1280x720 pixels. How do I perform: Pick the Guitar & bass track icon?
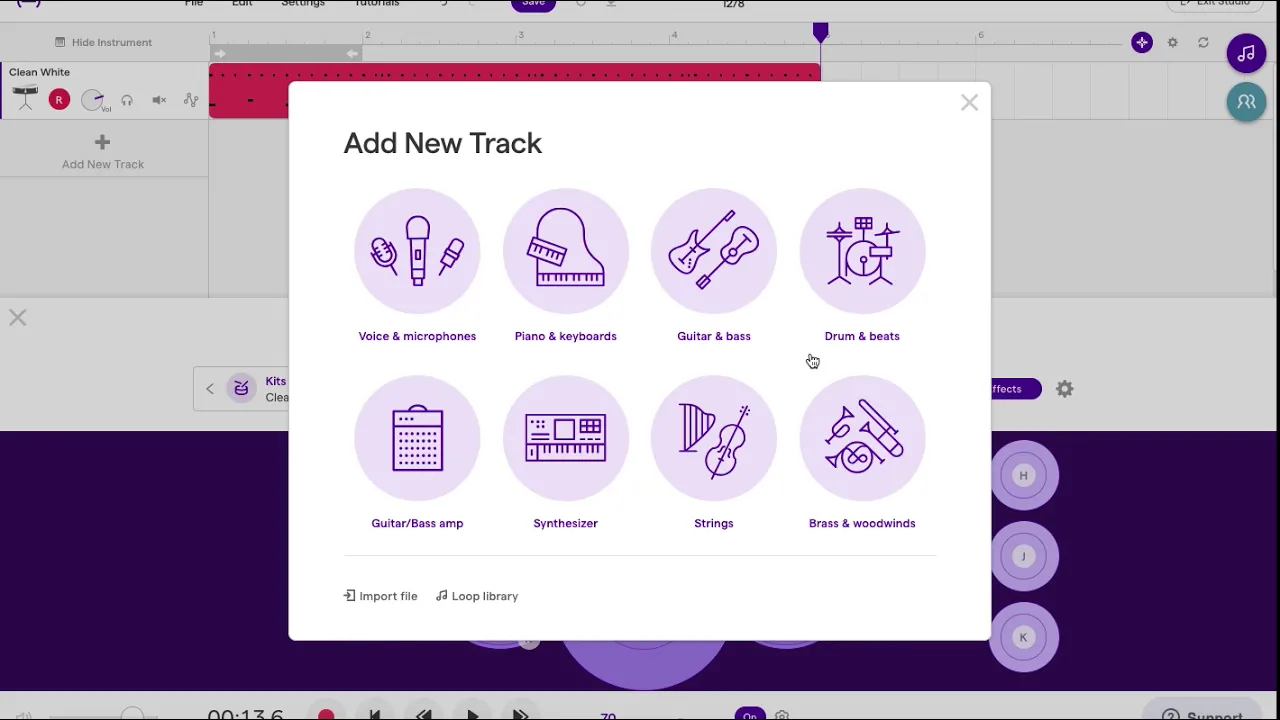tap(713, 251)
